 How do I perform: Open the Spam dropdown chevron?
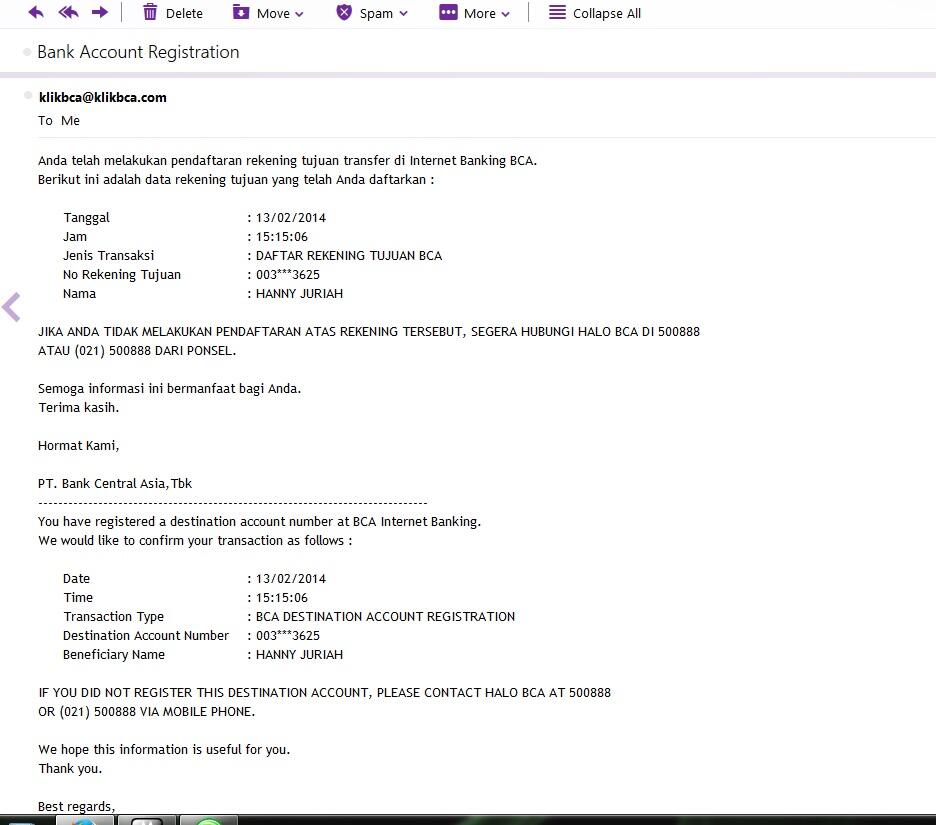(x=404, y=14)
